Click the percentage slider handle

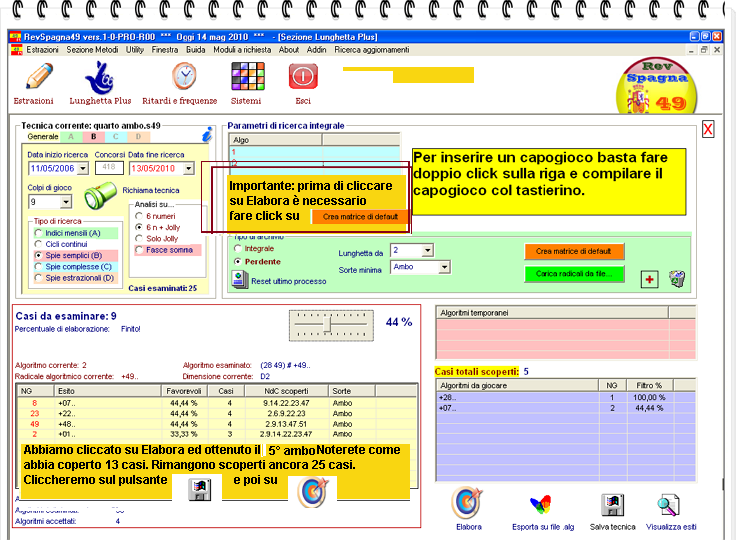[x=328, y=324]
